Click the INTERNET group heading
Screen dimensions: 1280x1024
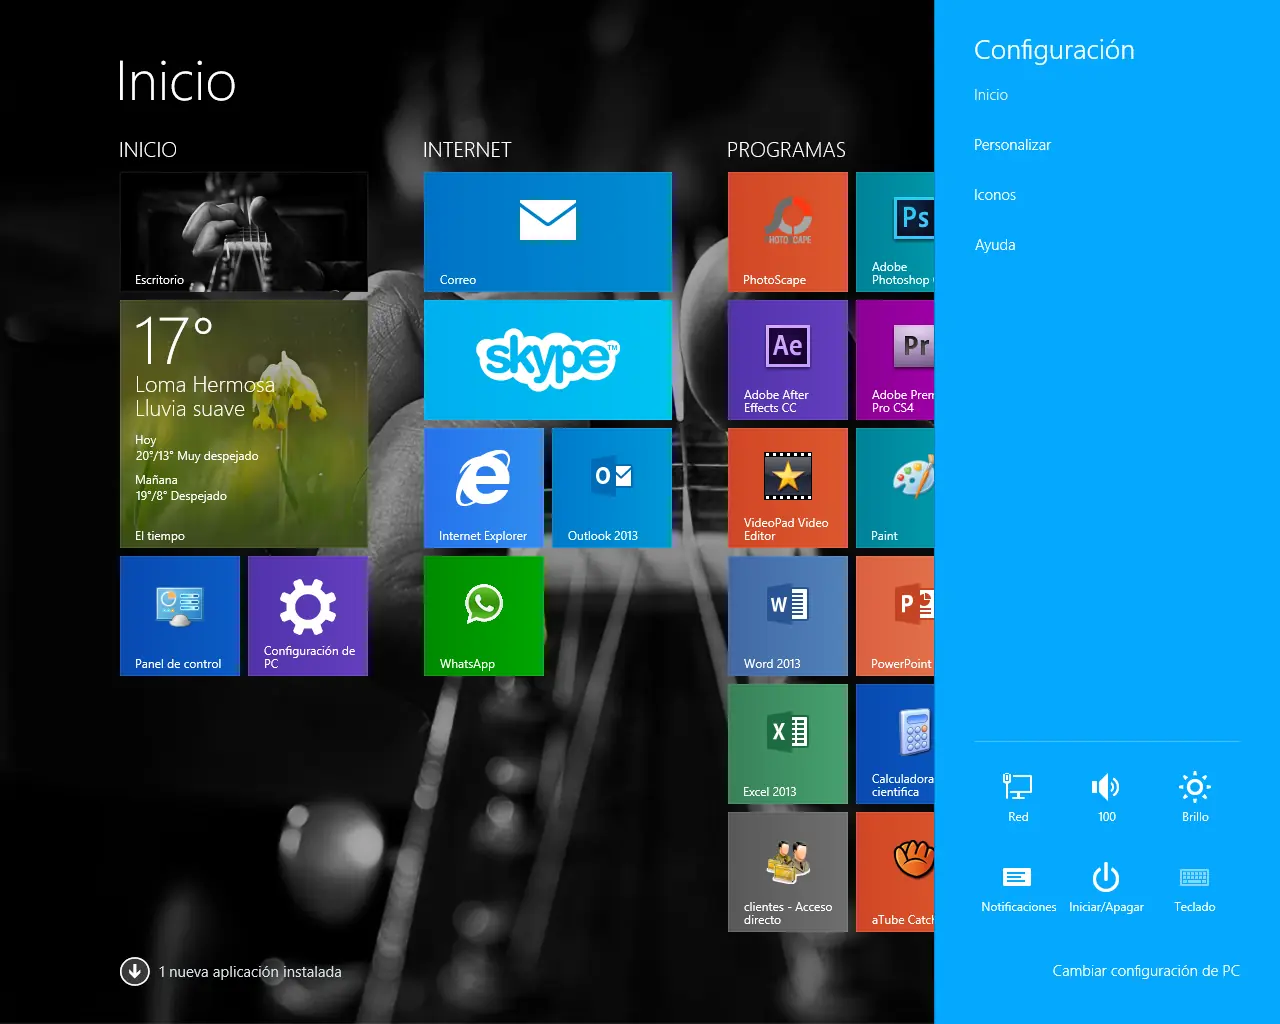point(467,150)
